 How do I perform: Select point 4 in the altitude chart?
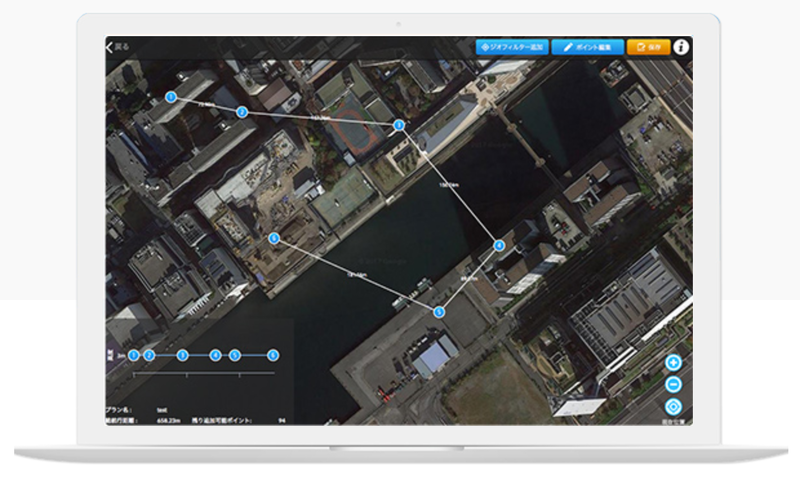tap(215, 355)
